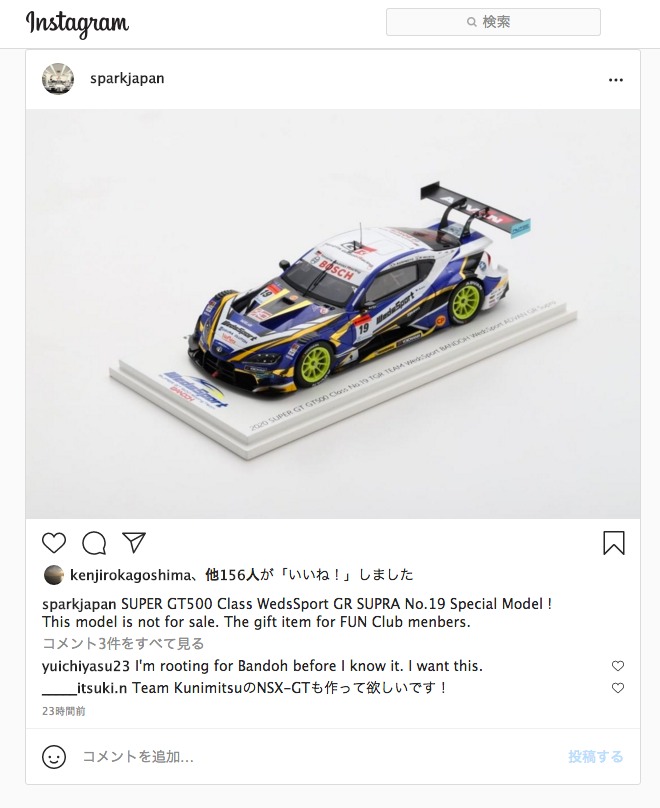Click the 23時間前 timestamp
This screenshot has width=660, height=808.
coord(64,711)
